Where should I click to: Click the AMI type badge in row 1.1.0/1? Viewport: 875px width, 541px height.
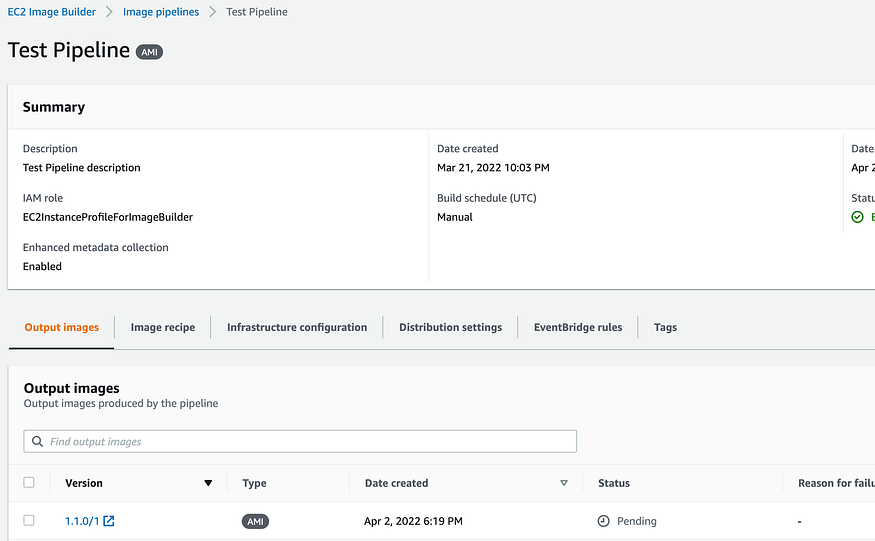[x=255, y=521]
